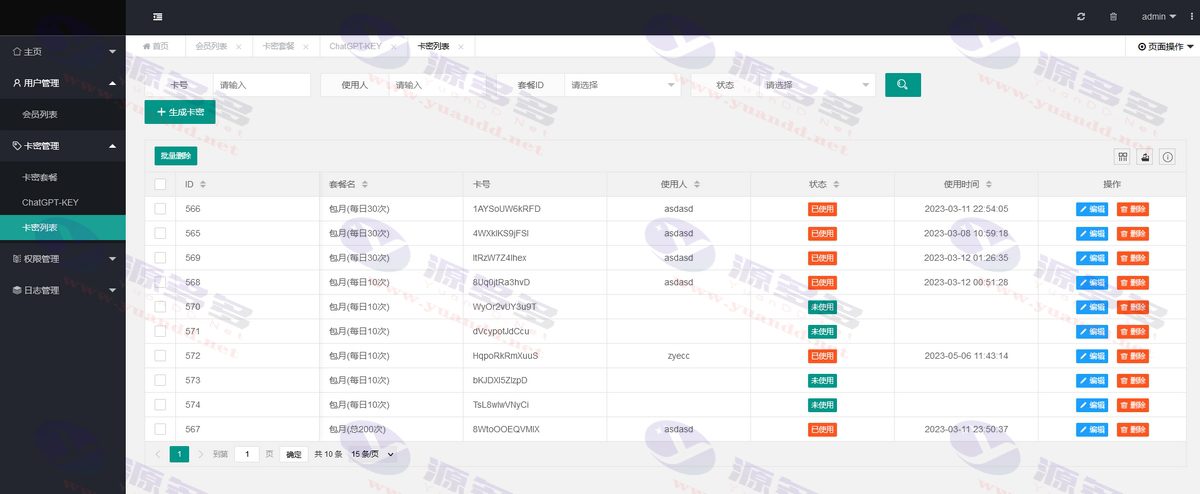1200x494 pixels.
Task: Delete the card with ID 566
Action: tap(1133, 209)
